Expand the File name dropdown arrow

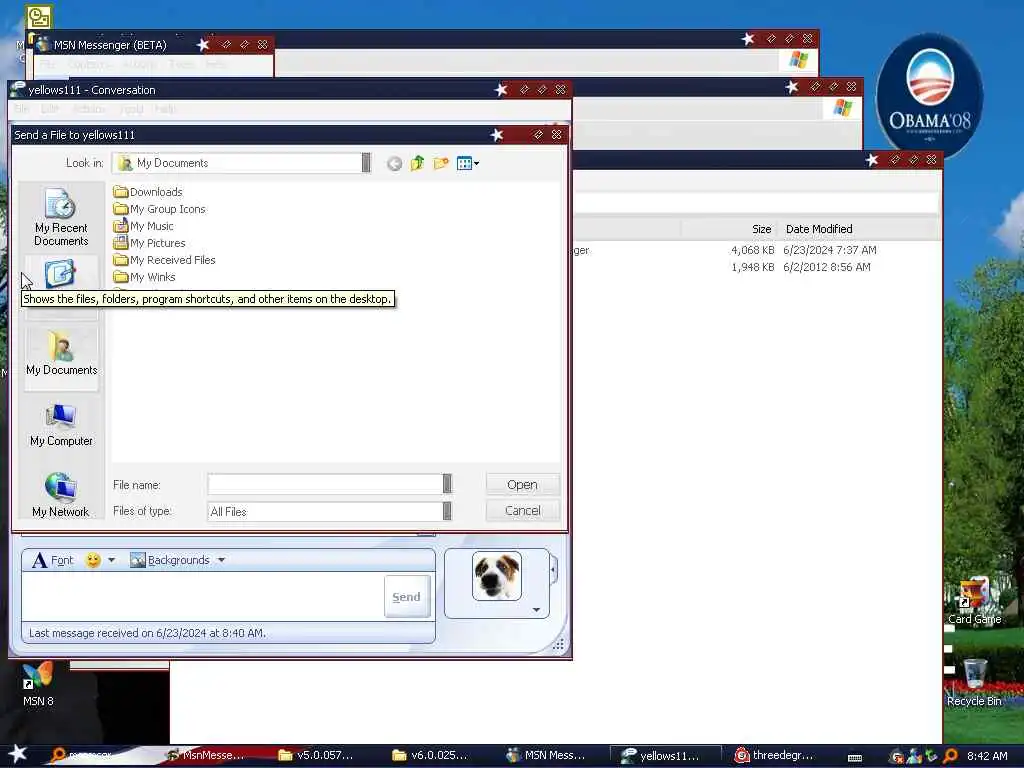[447, 484]
